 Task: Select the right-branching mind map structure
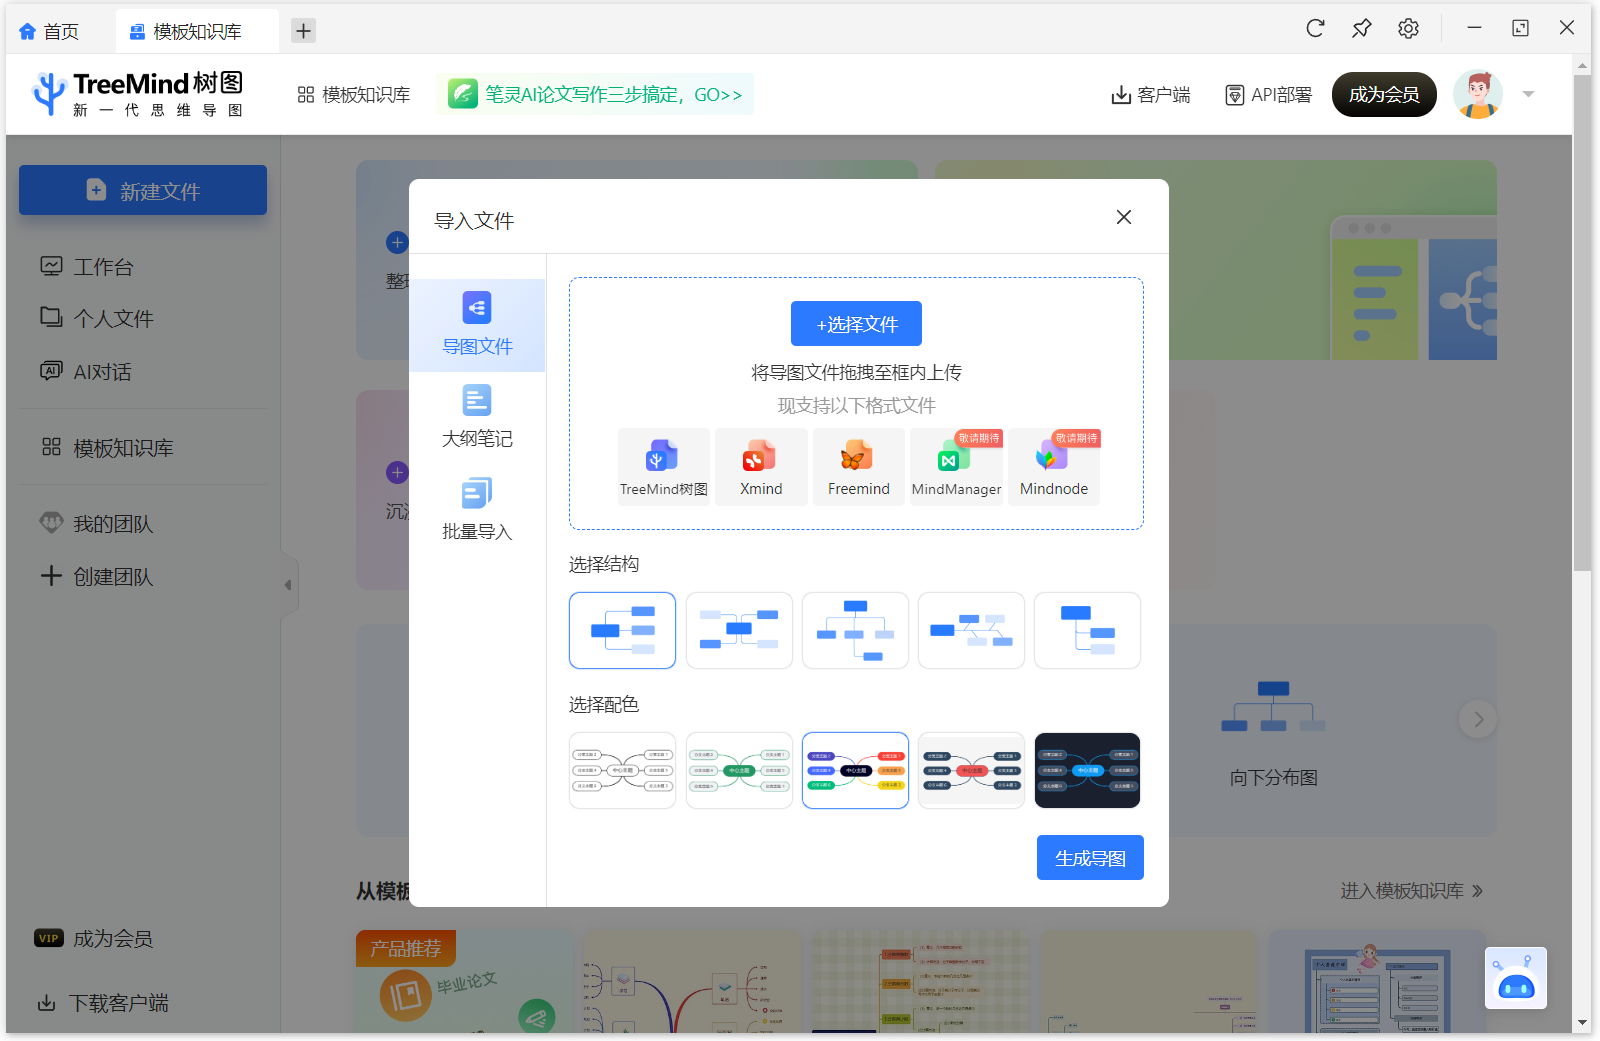622,630
